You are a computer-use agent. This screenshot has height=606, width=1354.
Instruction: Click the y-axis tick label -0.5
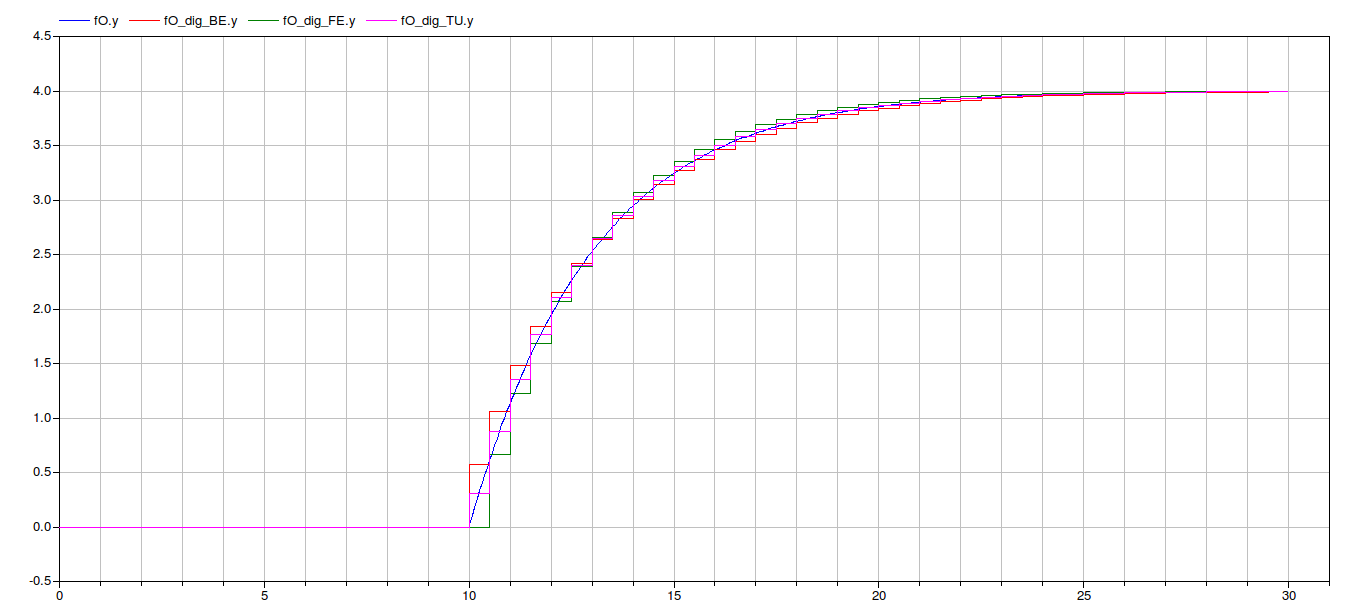(41, 581)
